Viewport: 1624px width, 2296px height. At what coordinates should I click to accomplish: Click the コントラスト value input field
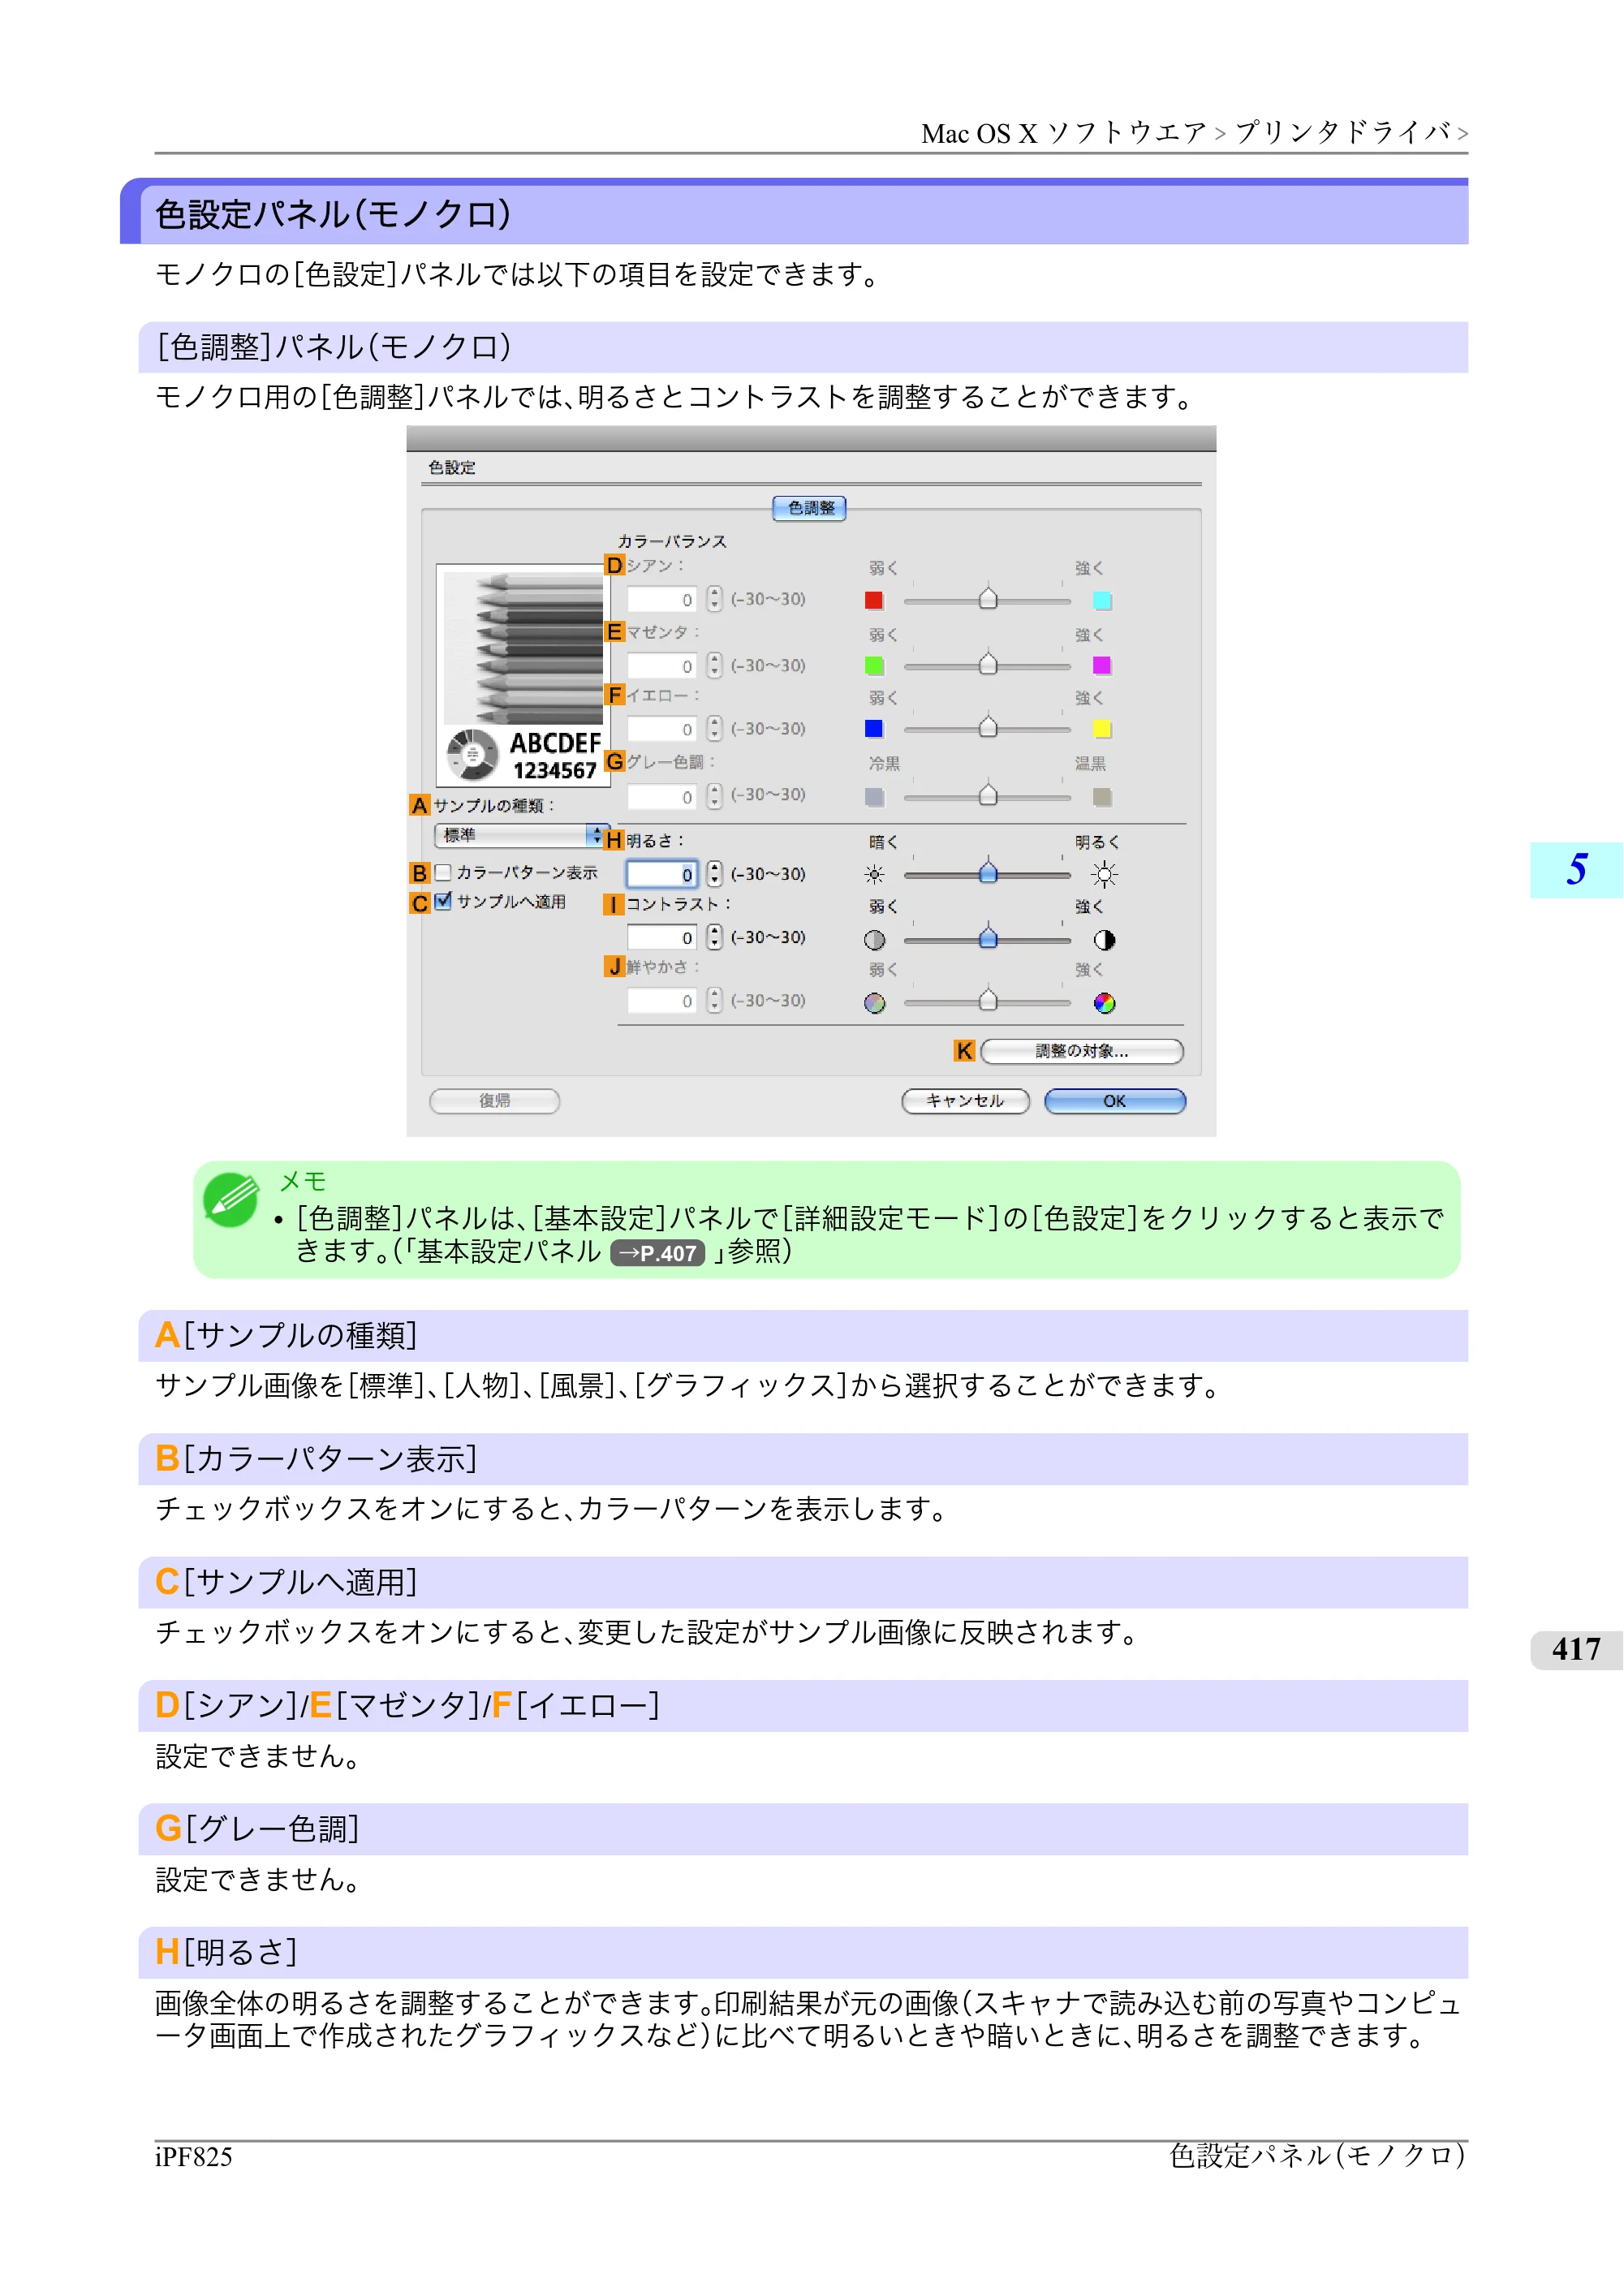[x=662, y=938]
